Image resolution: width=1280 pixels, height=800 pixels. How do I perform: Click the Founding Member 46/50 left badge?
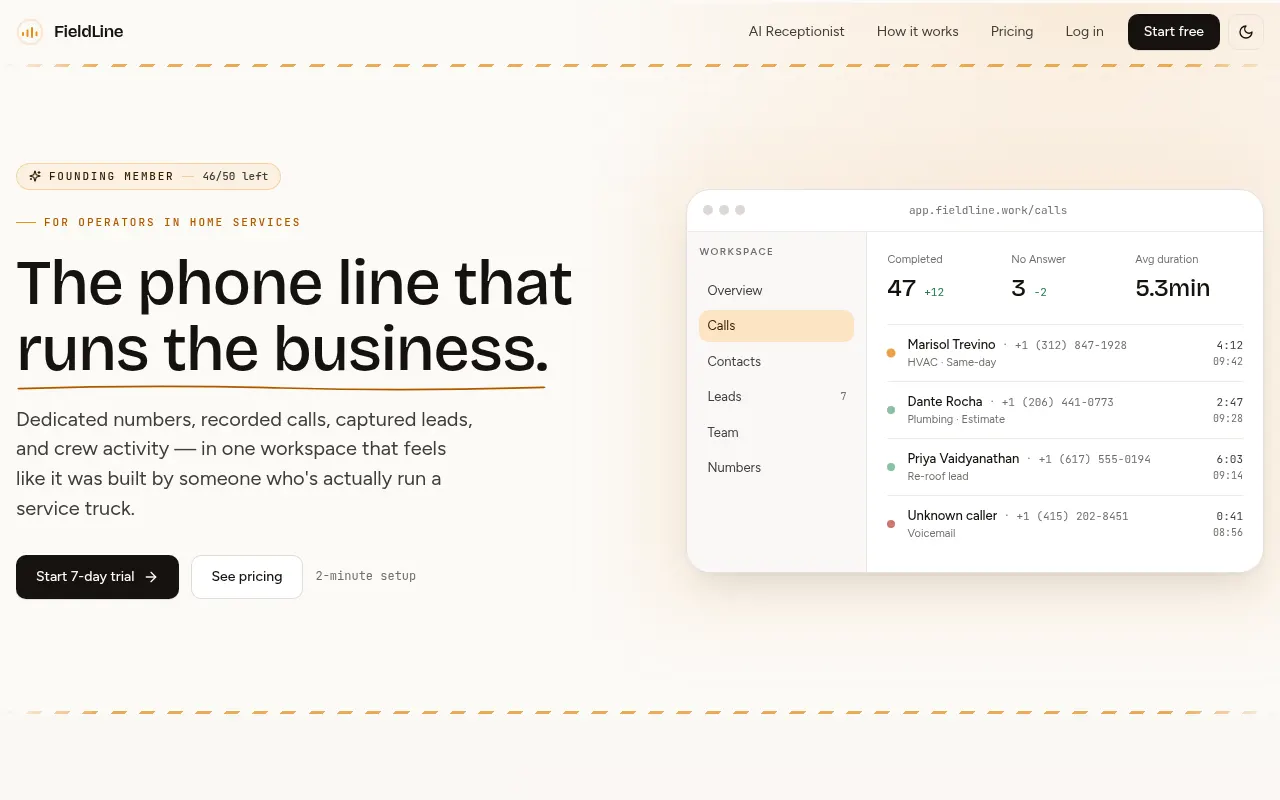(148, 176)
